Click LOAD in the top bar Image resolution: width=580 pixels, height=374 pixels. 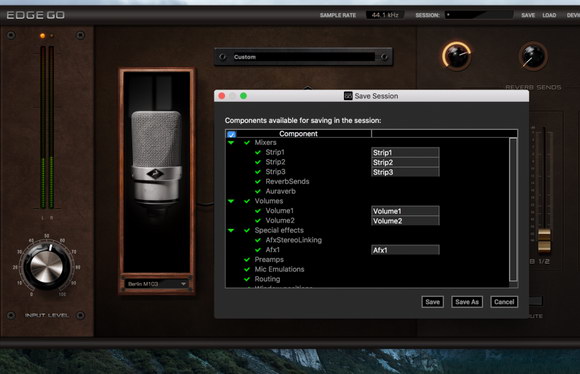[x=549, y=15]
